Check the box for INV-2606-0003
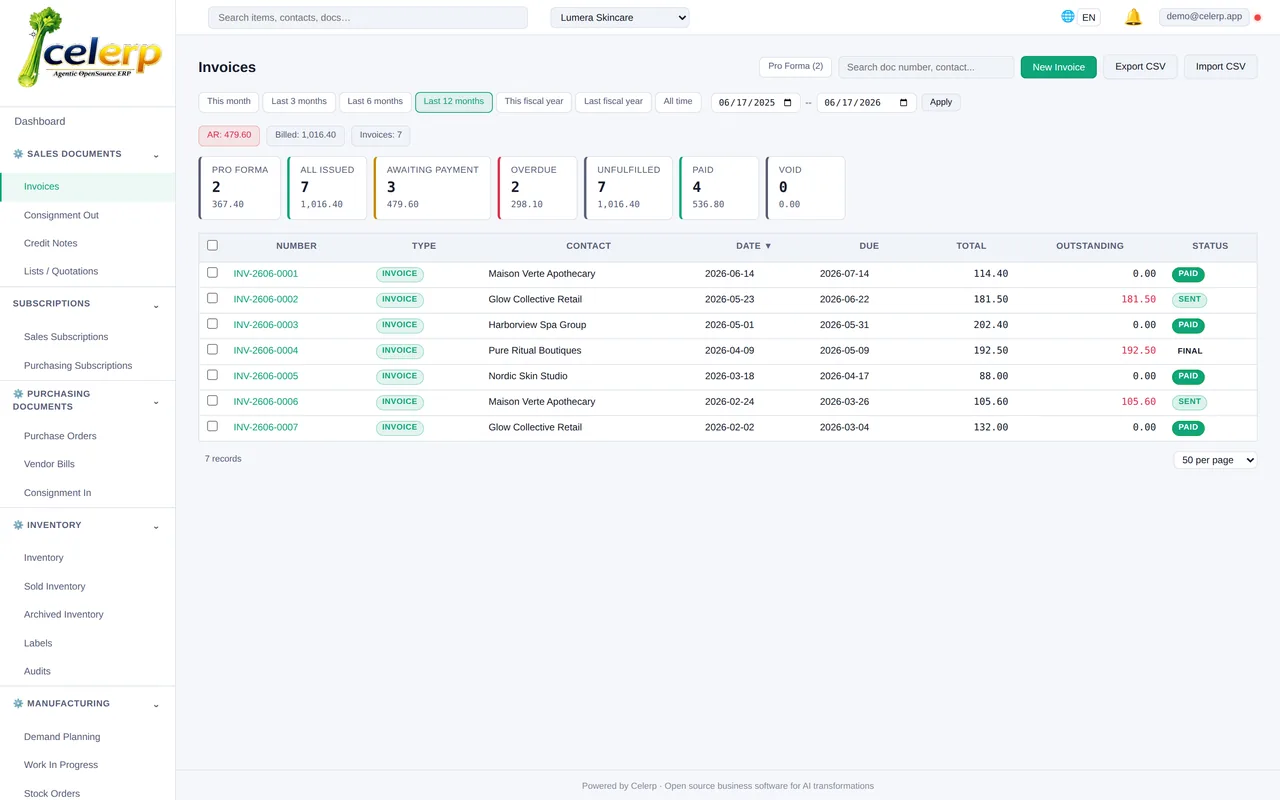This screenshot has height=800, width=1280. click(x=212, y=323)
